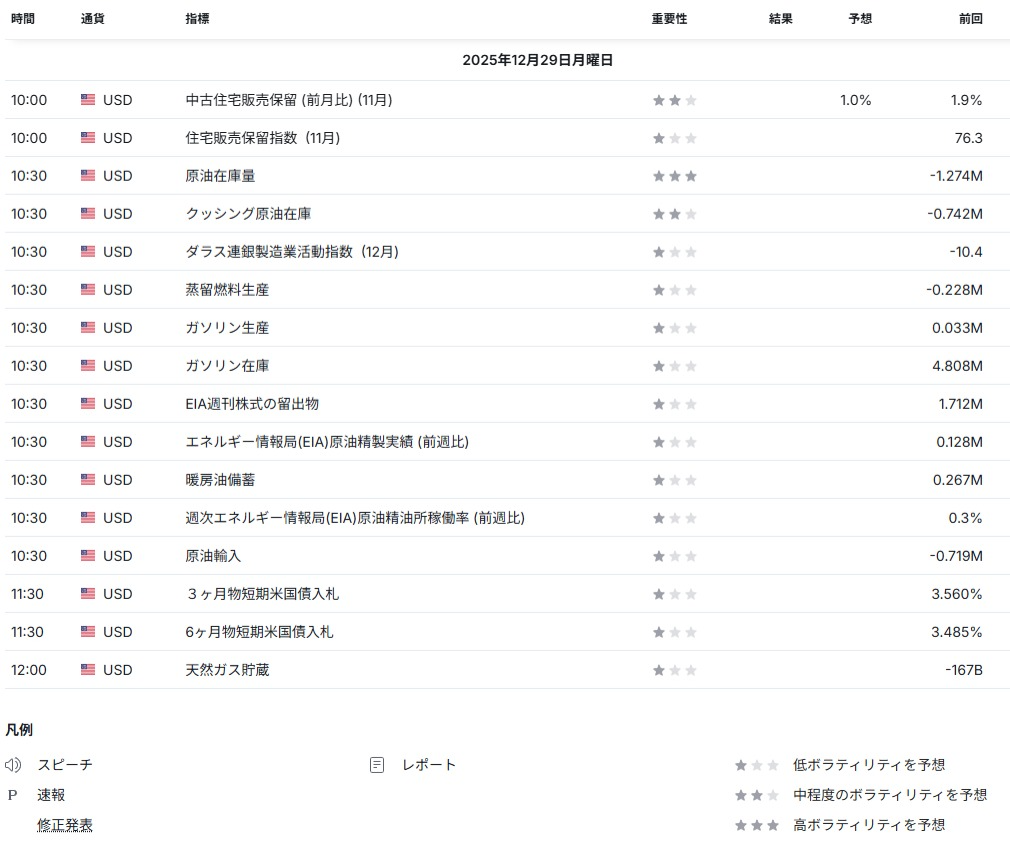
Task: Click the two-star rating for クッシング原油在庫
Action: [674, 214]
